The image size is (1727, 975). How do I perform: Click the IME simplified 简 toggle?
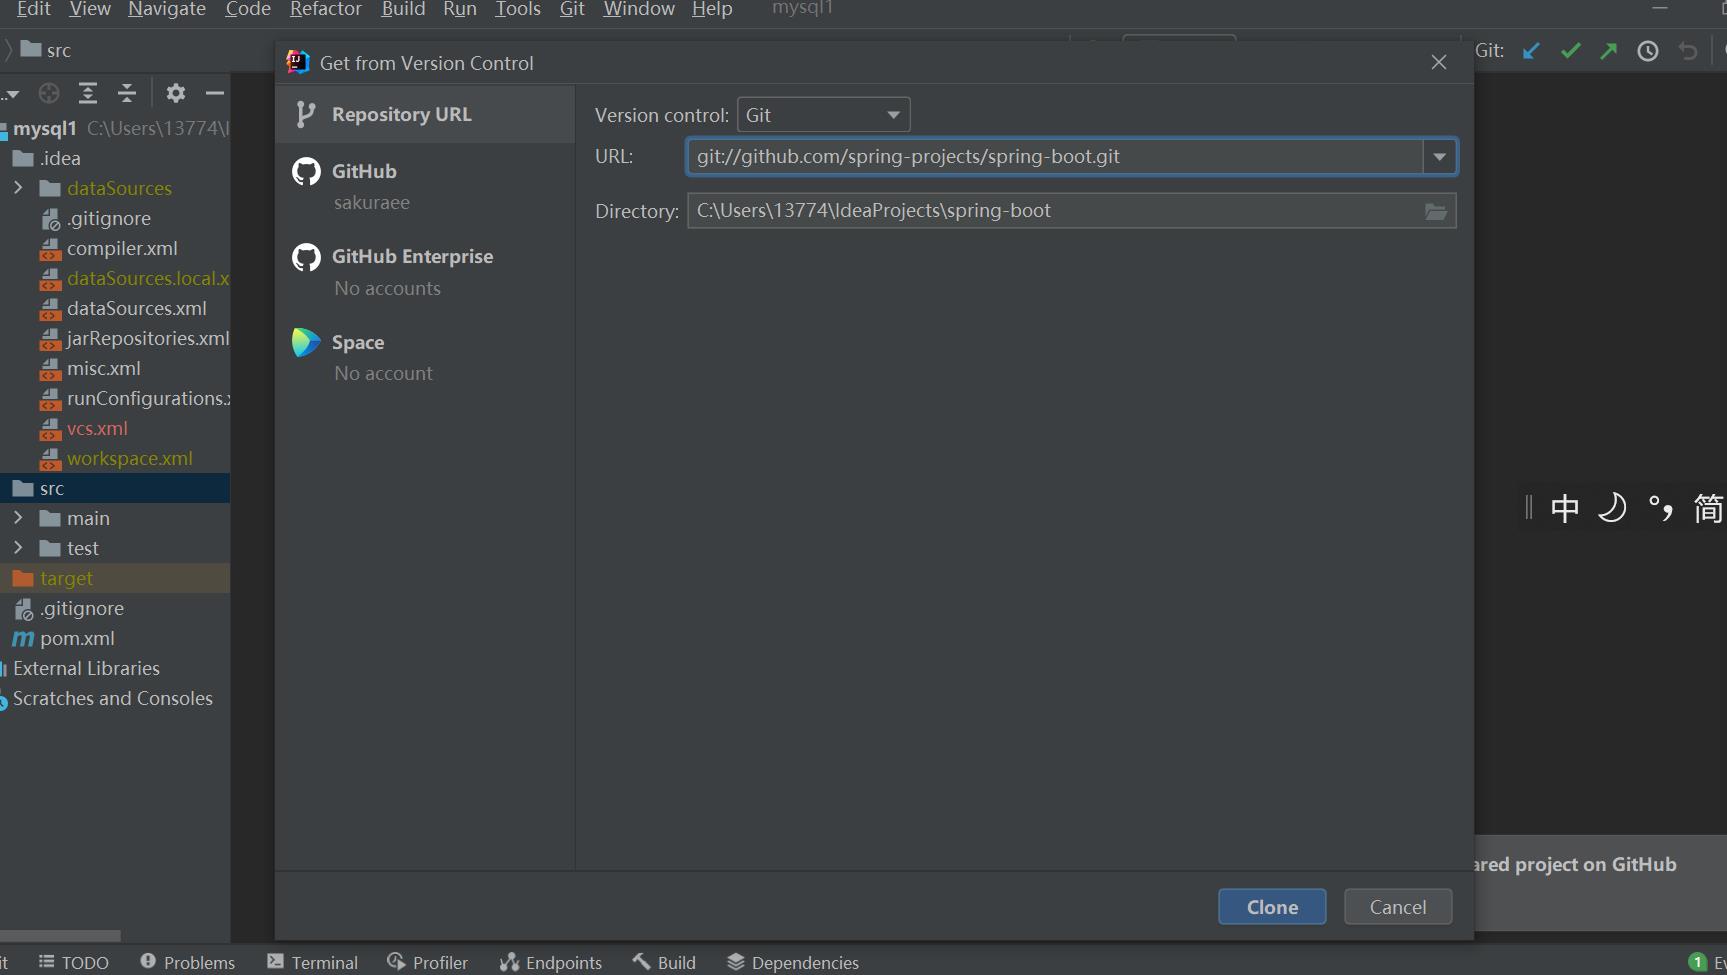1708,508
